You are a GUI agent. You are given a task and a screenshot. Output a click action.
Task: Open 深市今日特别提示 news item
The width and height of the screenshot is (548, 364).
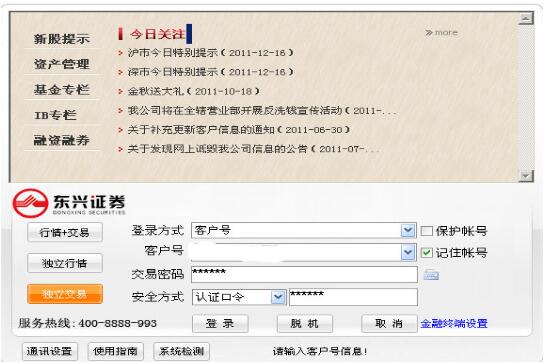pyautogui.click(x=210, y=72)
